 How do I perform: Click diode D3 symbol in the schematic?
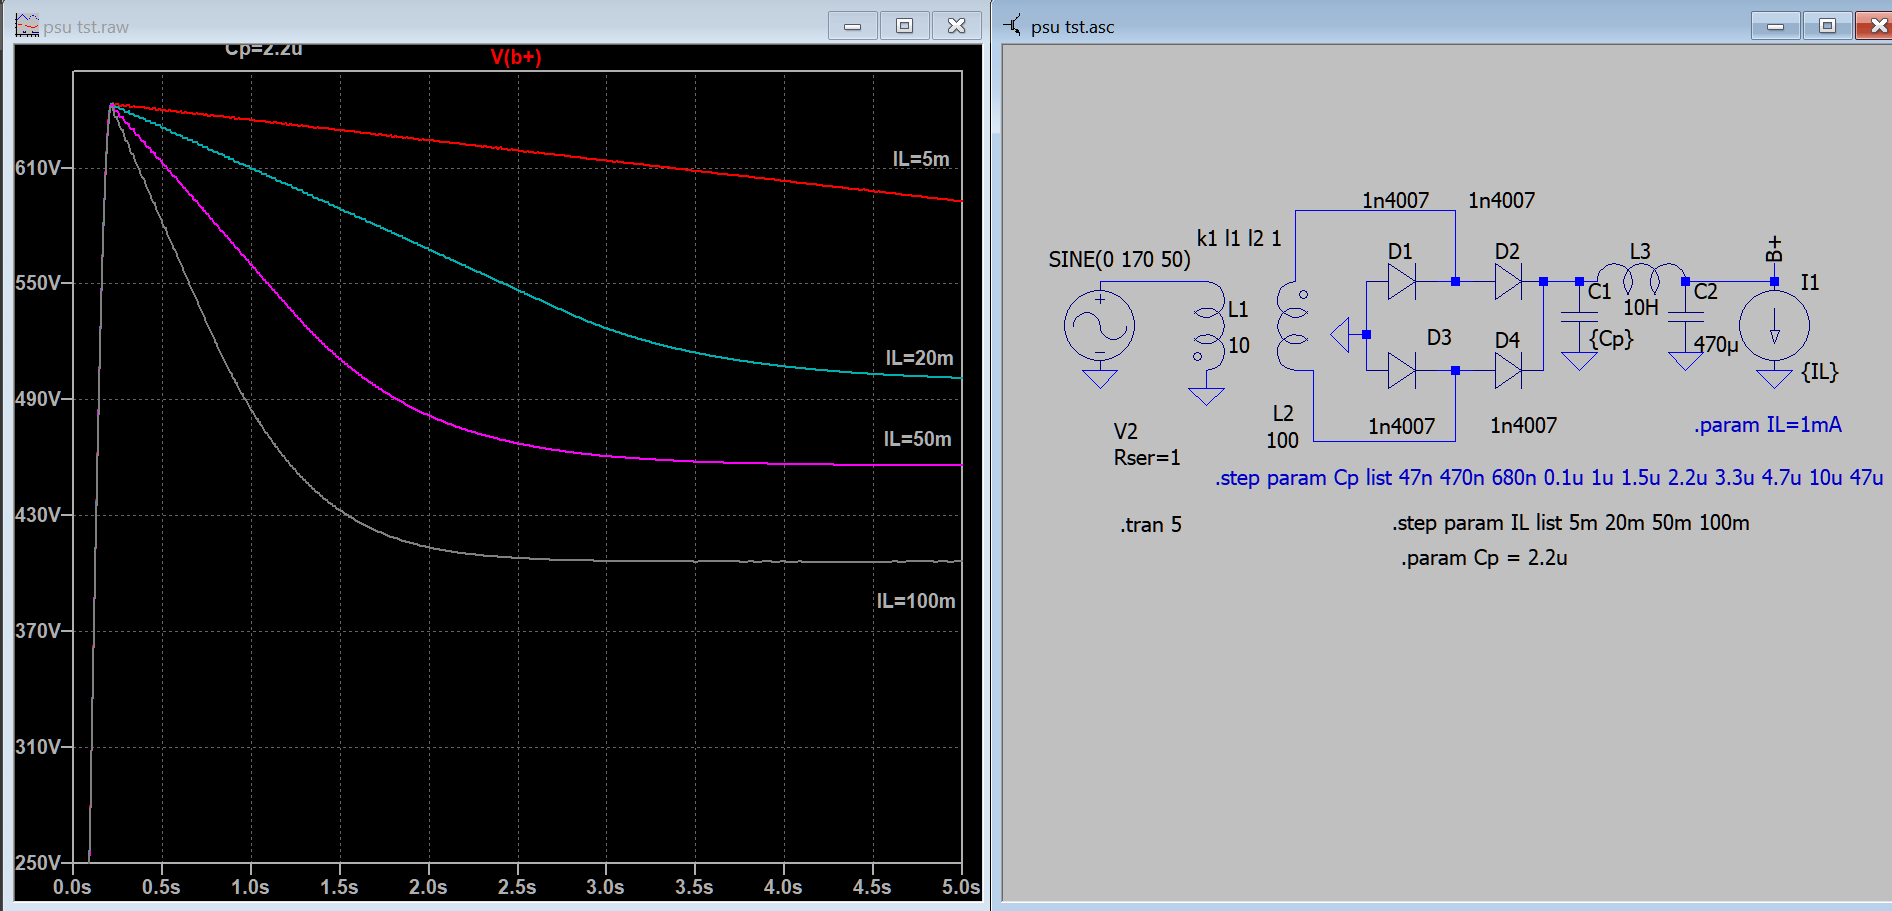(x=1402, y=371)
